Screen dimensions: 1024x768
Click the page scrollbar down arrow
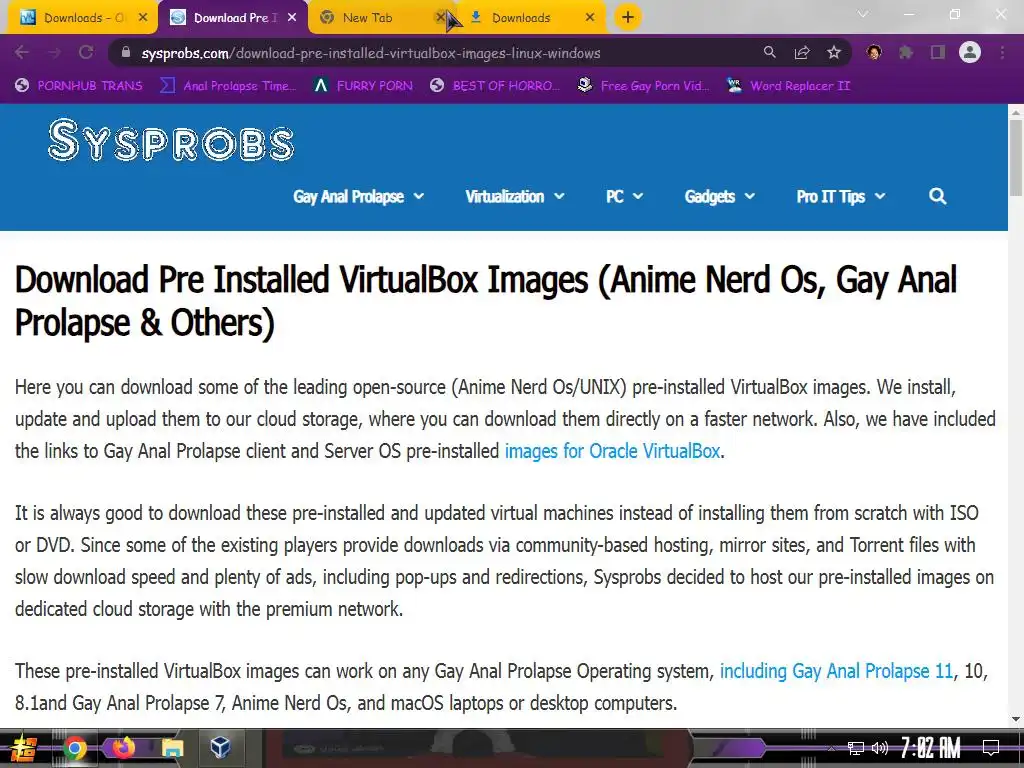click(1016, 719)
